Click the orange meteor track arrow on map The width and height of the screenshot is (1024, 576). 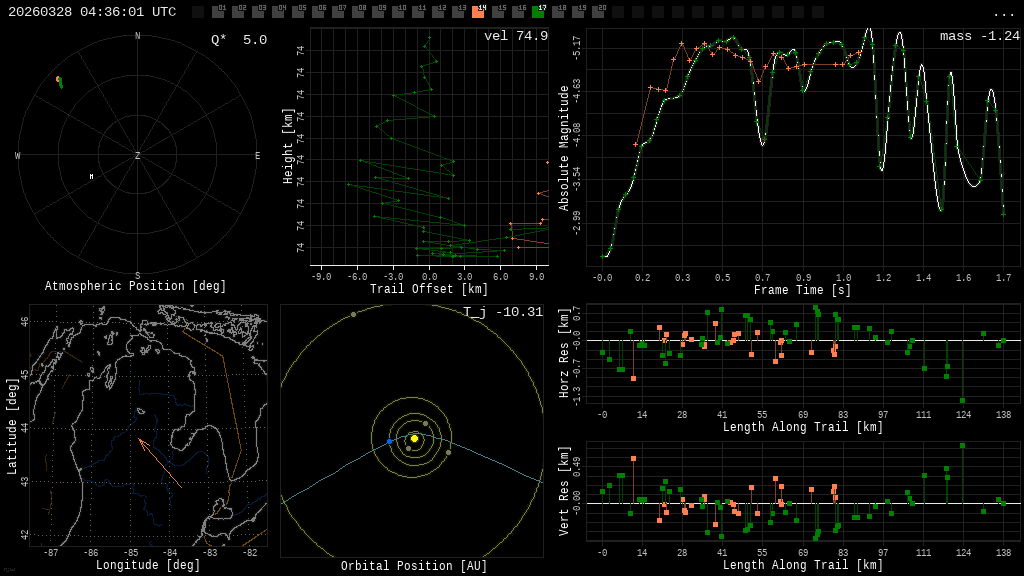coord(159,462)
